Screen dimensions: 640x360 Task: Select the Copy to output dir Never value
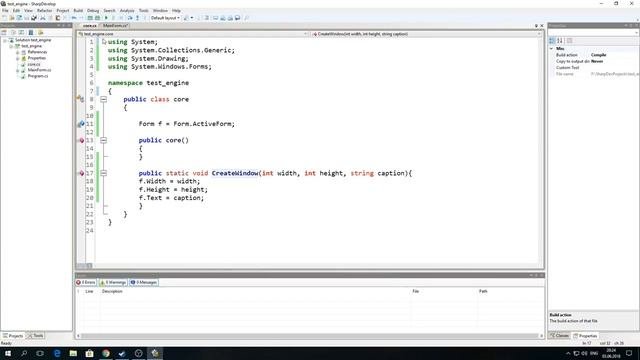[x=597, y=61]
